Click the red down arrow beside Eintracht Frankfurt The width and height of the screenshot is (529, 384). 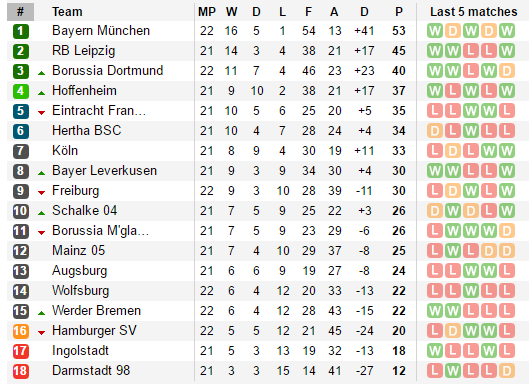[41, 112]
